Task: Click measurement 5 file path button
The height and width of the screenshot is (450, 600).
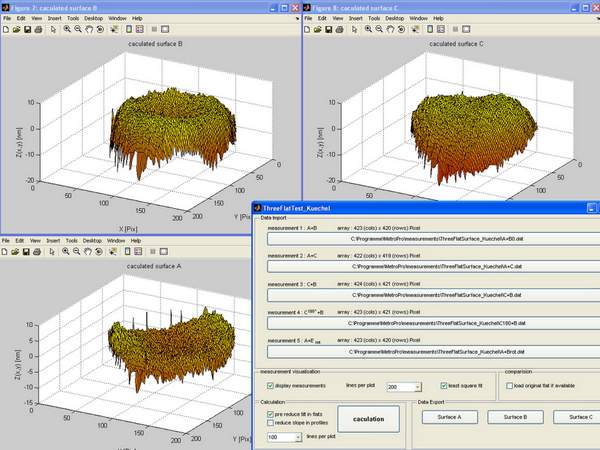Action: [434, 352]
